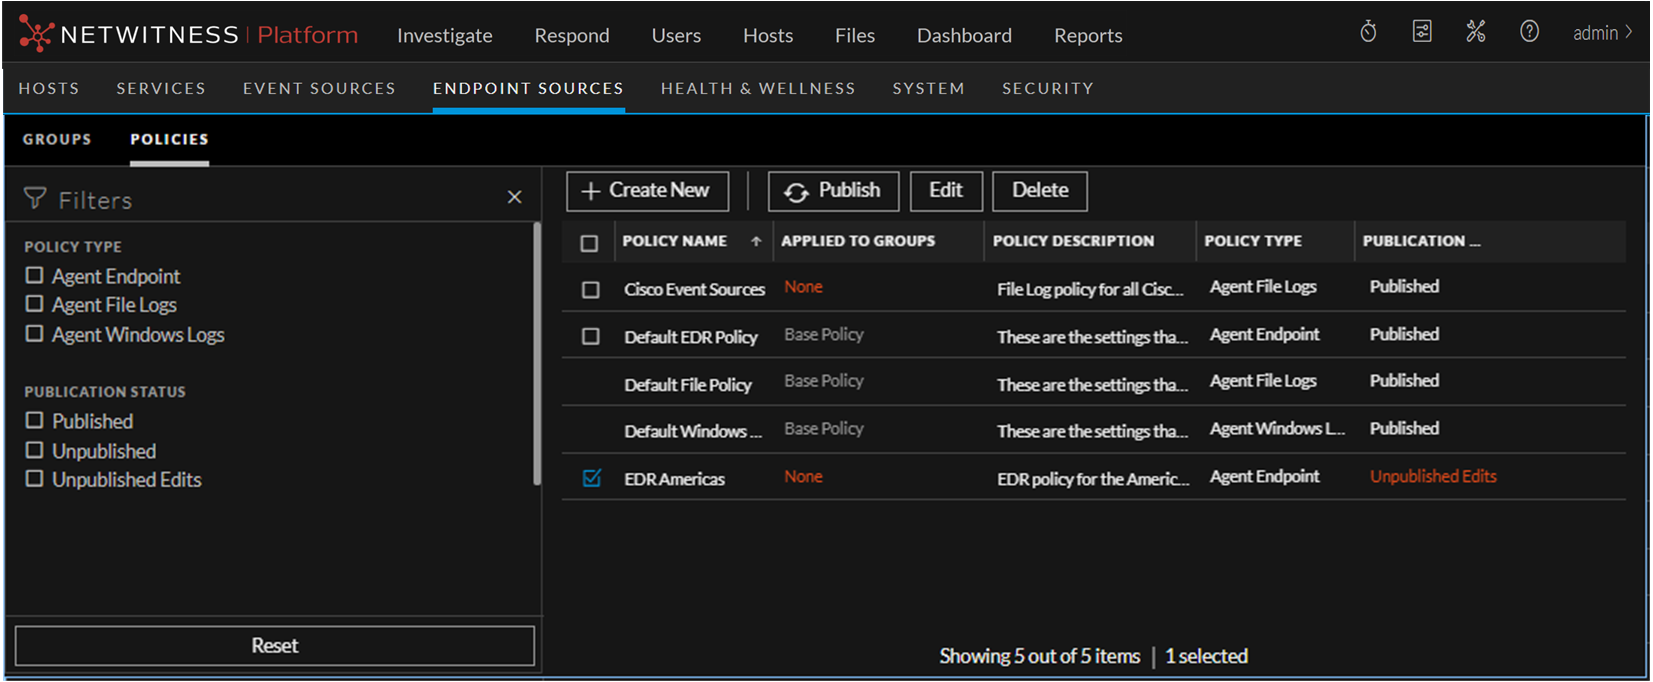Image resolution: width=1653 pixels, height=682 pixels.
Task: Check the Unpublished Edits filter
Action: coord(35,479)
